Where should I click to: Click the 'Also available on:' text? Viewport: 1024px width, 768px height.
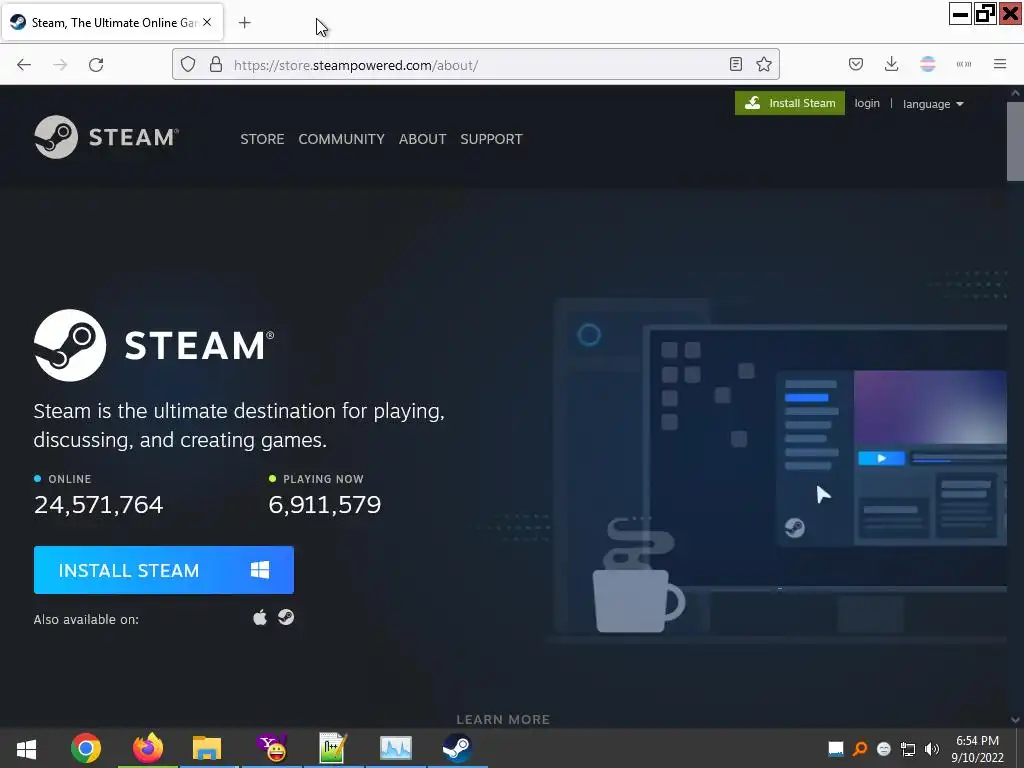point(86,619)
